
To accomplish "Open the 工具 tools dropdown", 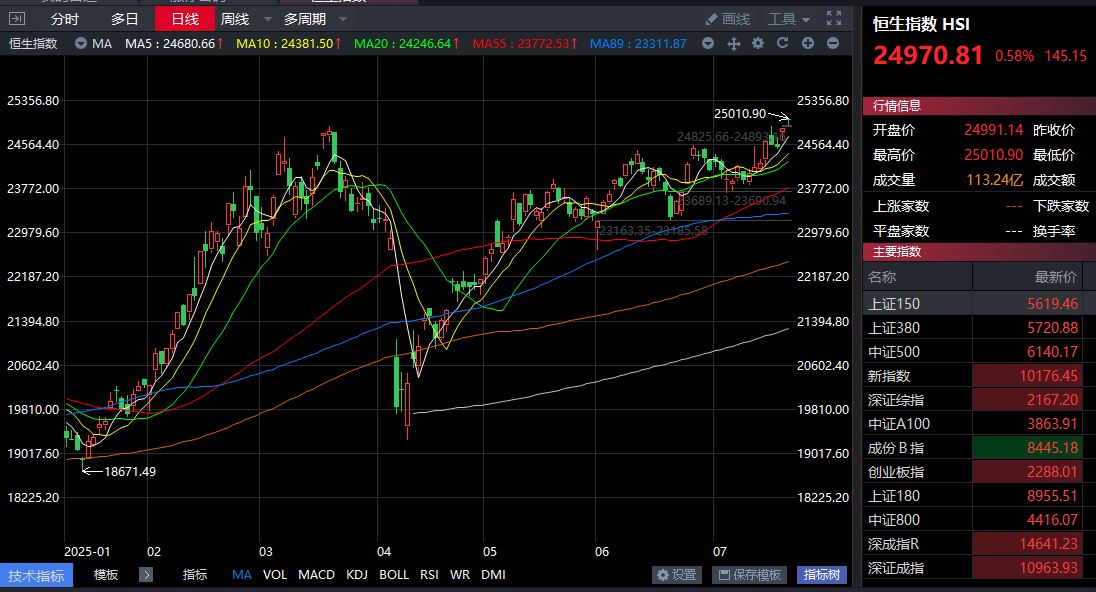I will pos(788,19).
